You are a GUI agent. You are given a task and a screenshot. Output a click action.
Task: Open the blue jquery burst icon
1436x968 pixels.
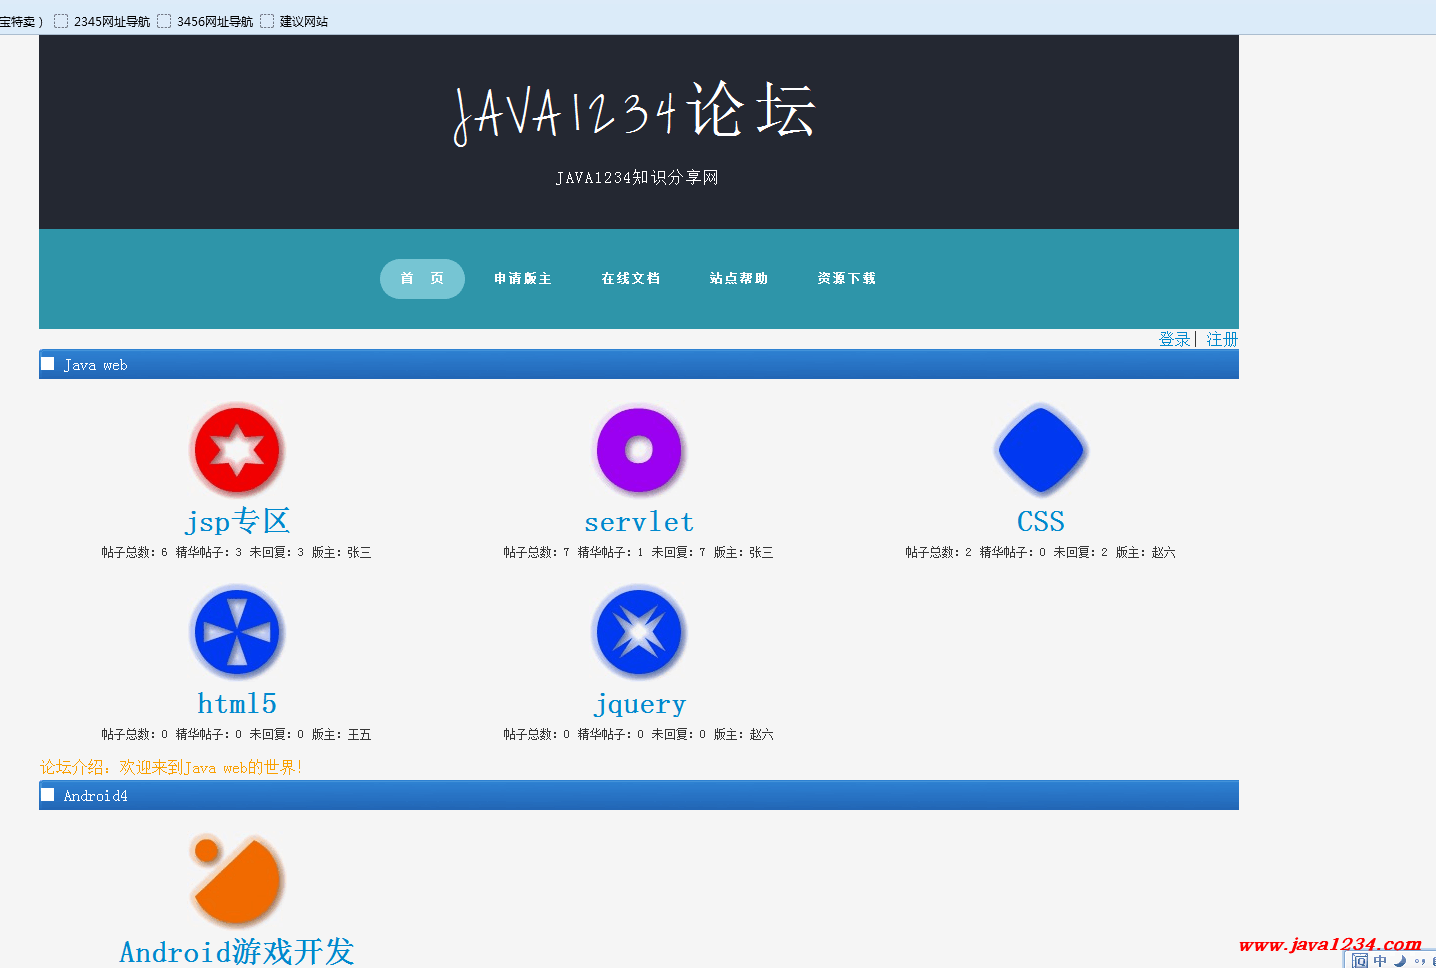coord(639,632)
